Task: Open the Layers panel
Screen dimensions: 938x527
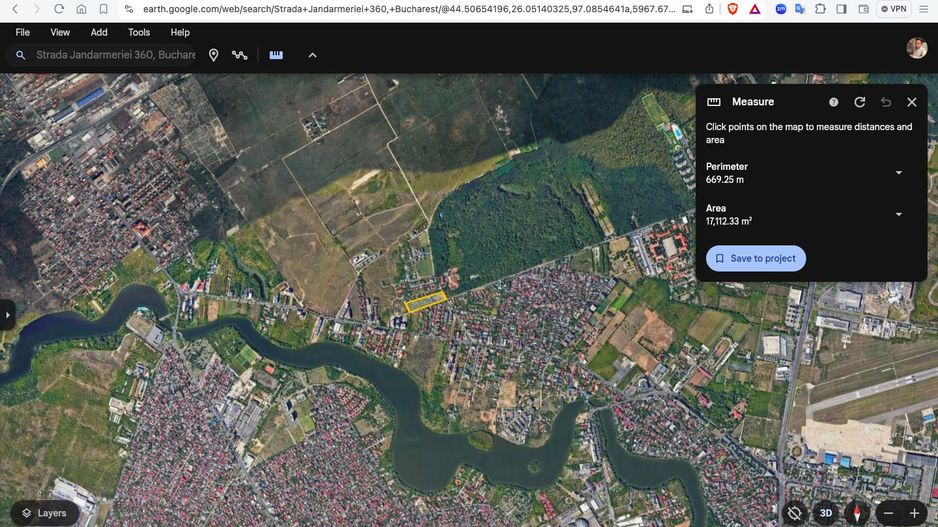Action: click(43, 513)
